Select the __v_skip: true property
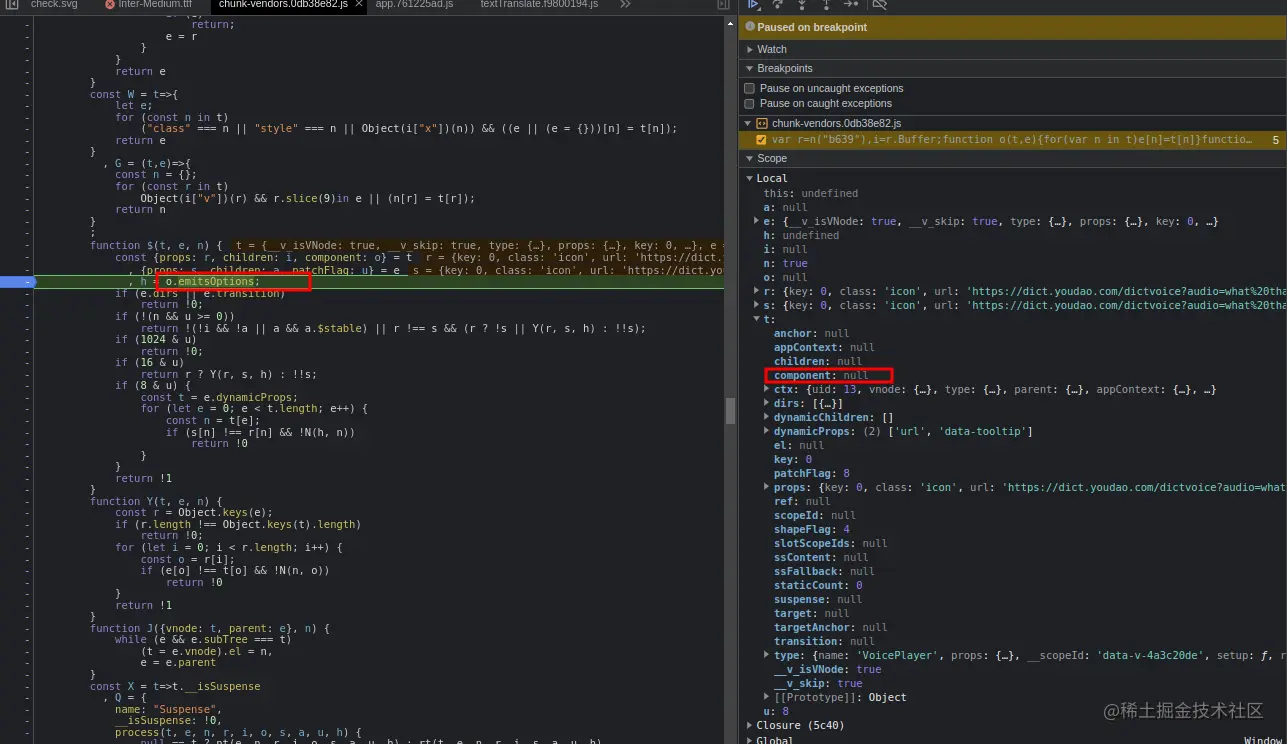The height and width of the screenshot is (744, 1287). pos(817,683)
